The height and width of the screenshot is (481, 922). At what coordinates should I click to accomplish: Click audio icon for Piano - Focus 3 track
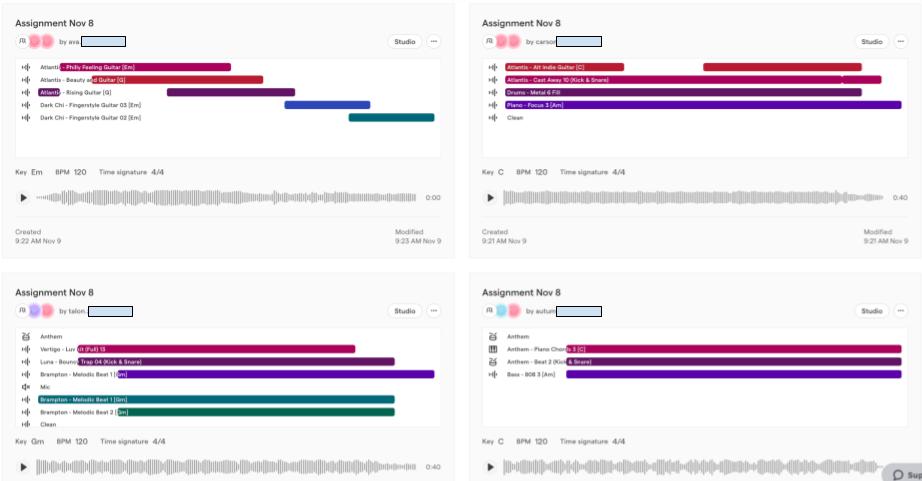493,105
